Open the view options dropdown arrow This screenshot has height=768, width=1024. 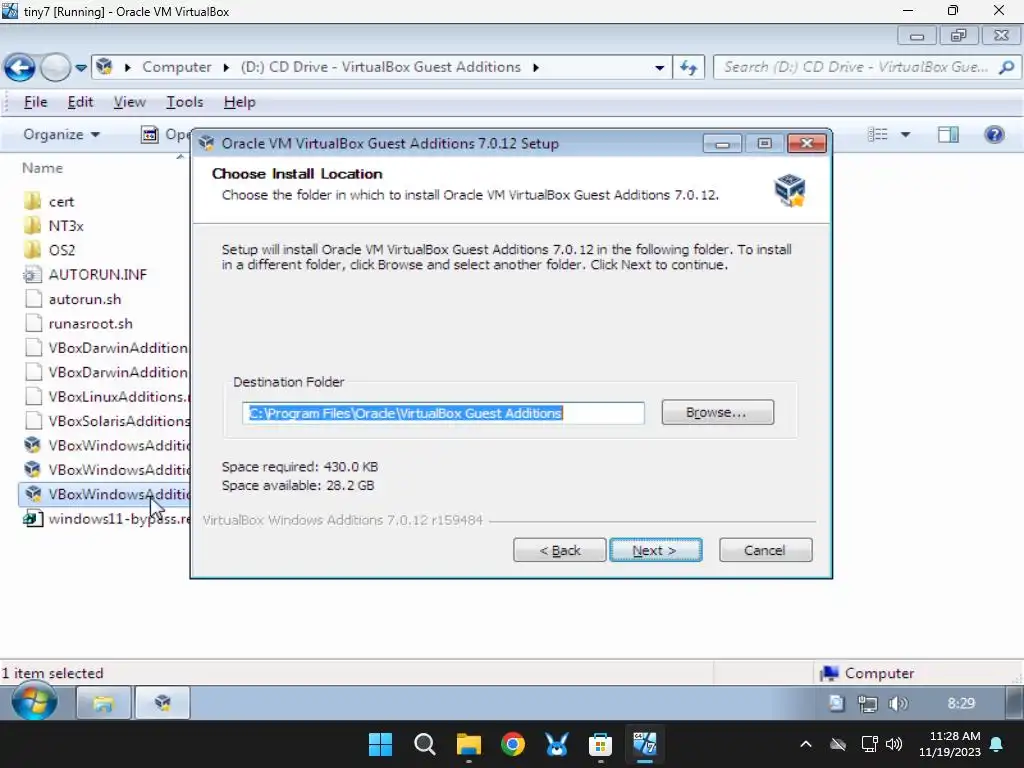(x=905, y=135)
